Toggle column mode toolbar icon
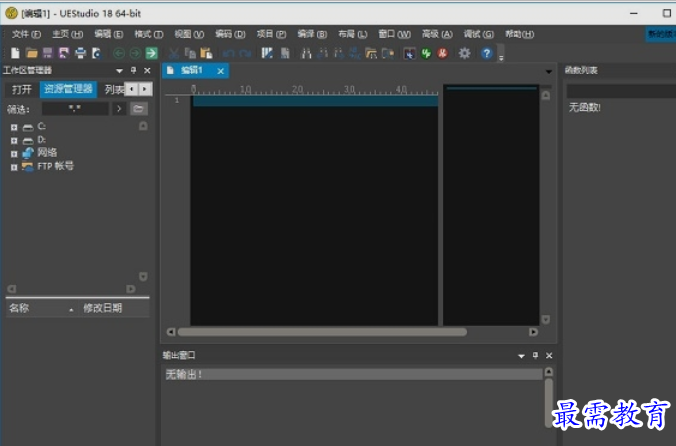The height and width of the screenshot is (446, 676). point(267,53)
